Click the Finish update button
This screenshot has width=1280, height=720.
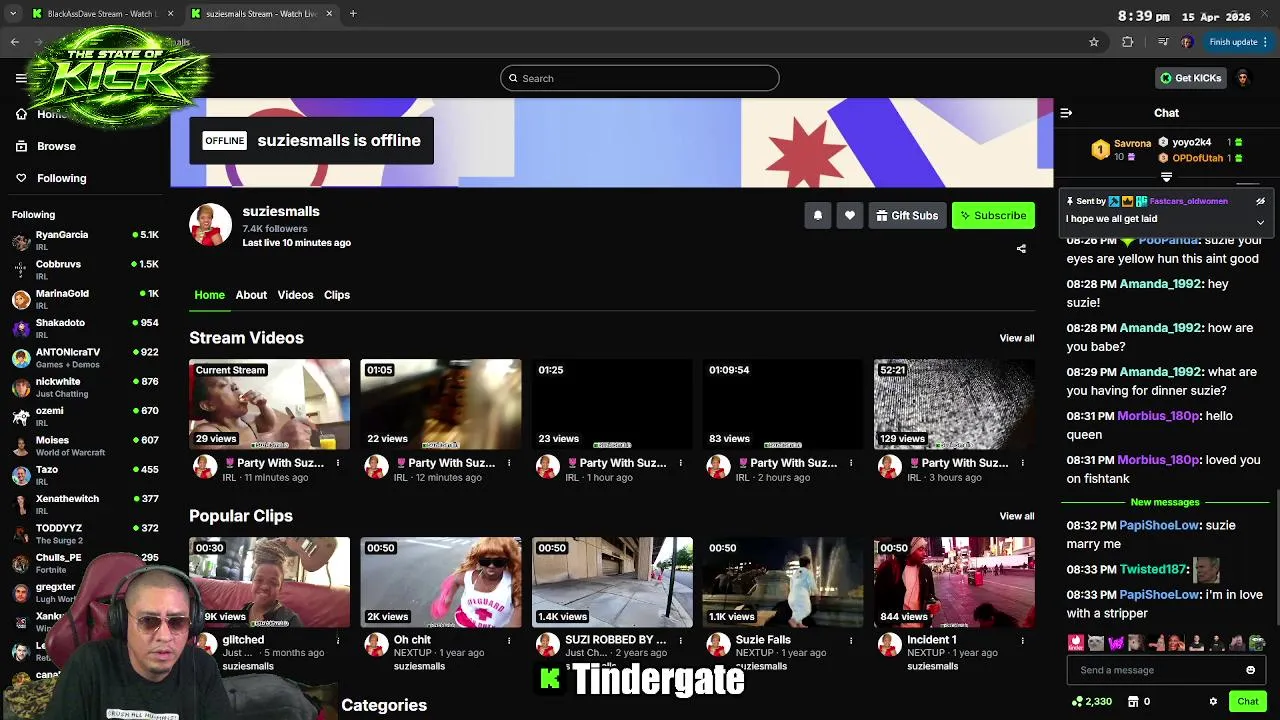[1238, 42]
